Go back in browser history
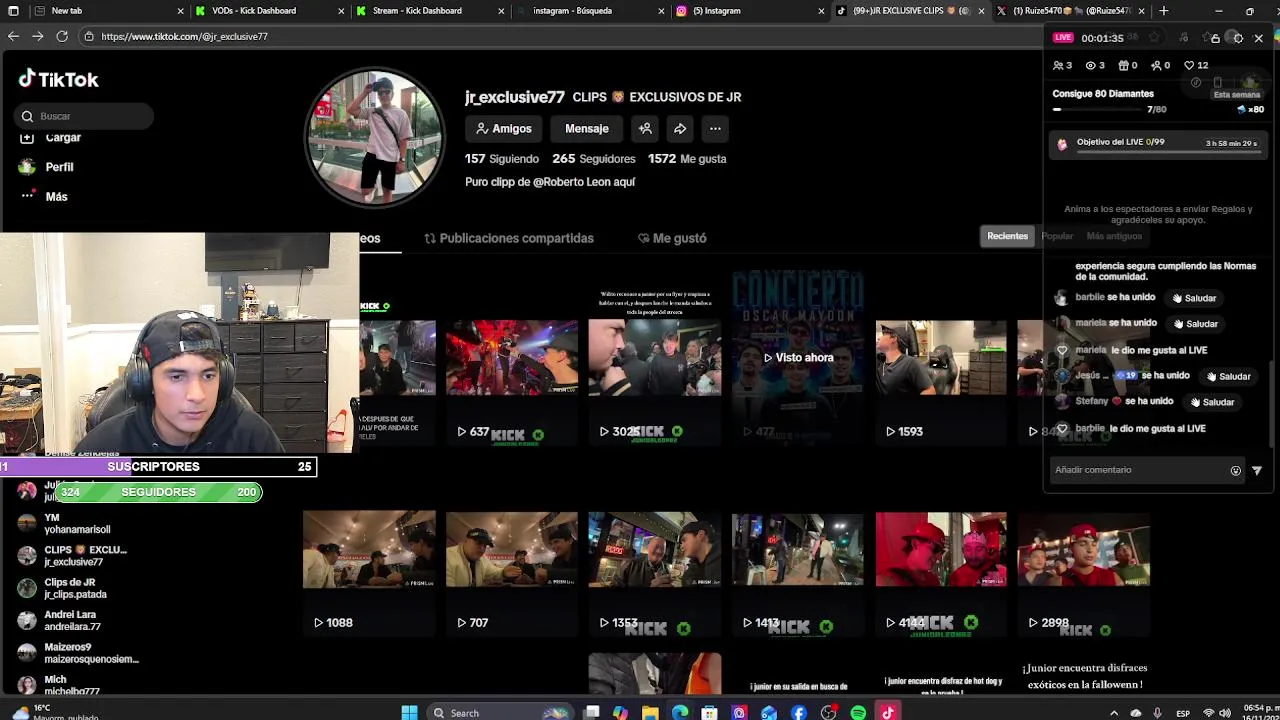 tap(13, 36)
